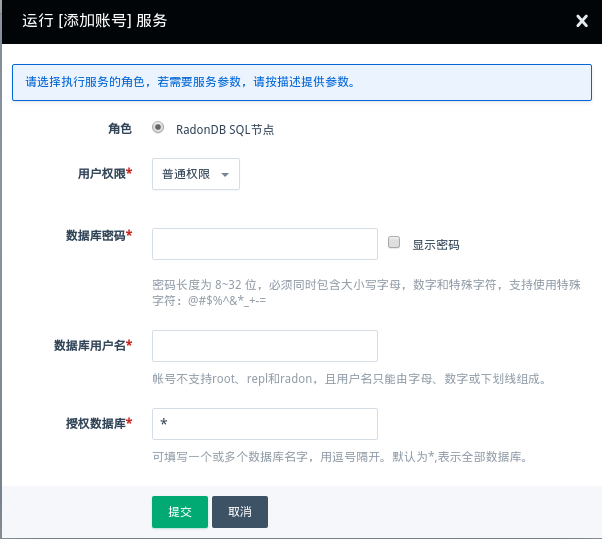This screenshot has height=539, width=602.
Task: Submit the form with 提交 button
Action: 179,511
